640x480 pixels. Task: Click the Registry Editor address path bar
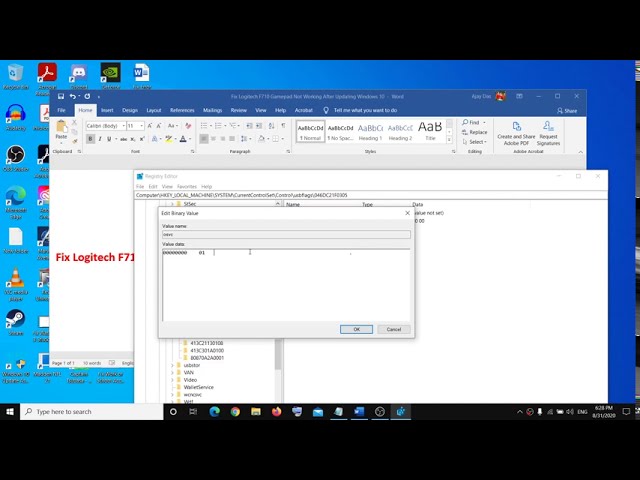point(371,195)
